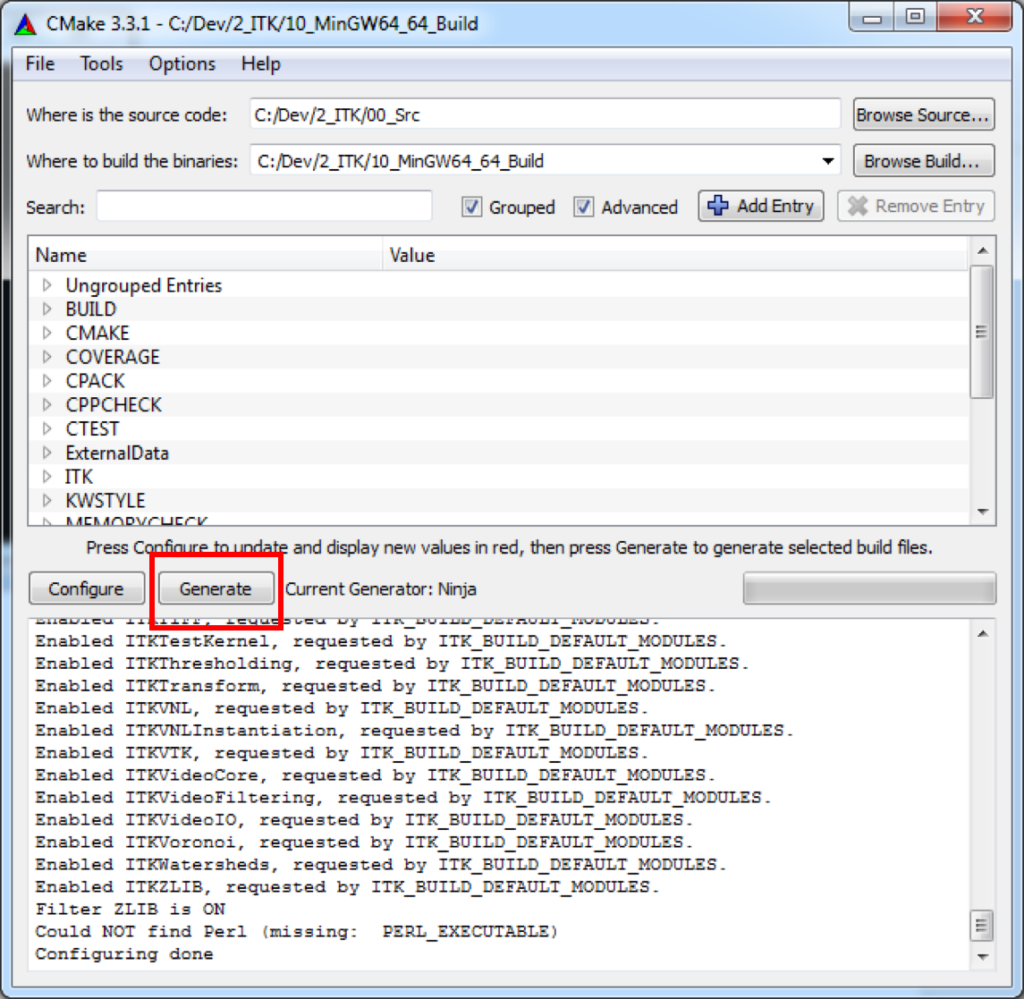Open the Tools menu
Viewport: 1024px width, 999px height.
coord(100,63)
